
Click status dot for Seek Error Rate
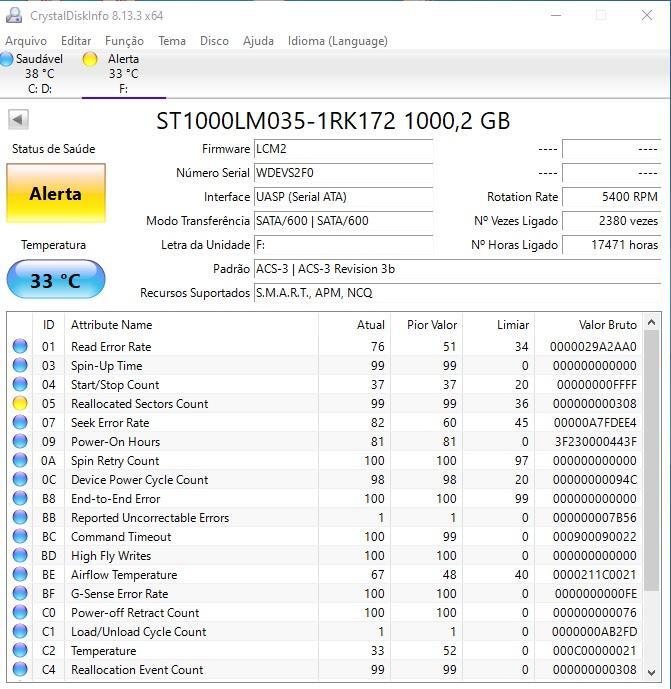coord(20,422)
